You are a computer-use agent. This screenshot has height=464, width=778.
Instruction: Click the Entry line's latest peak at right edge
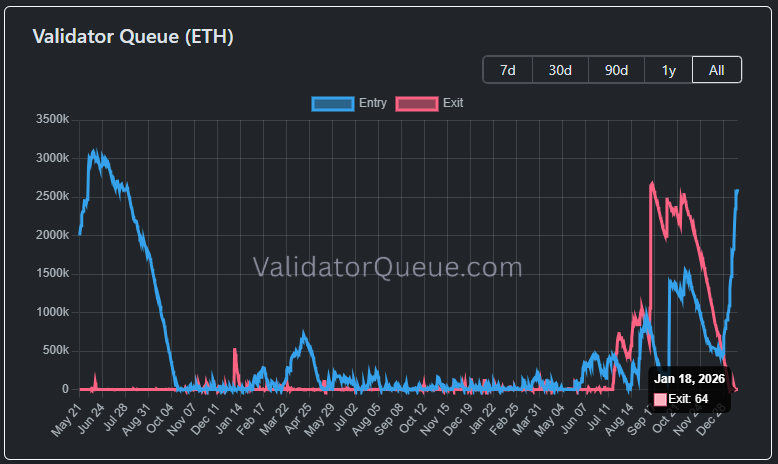[x=737, y=190]
